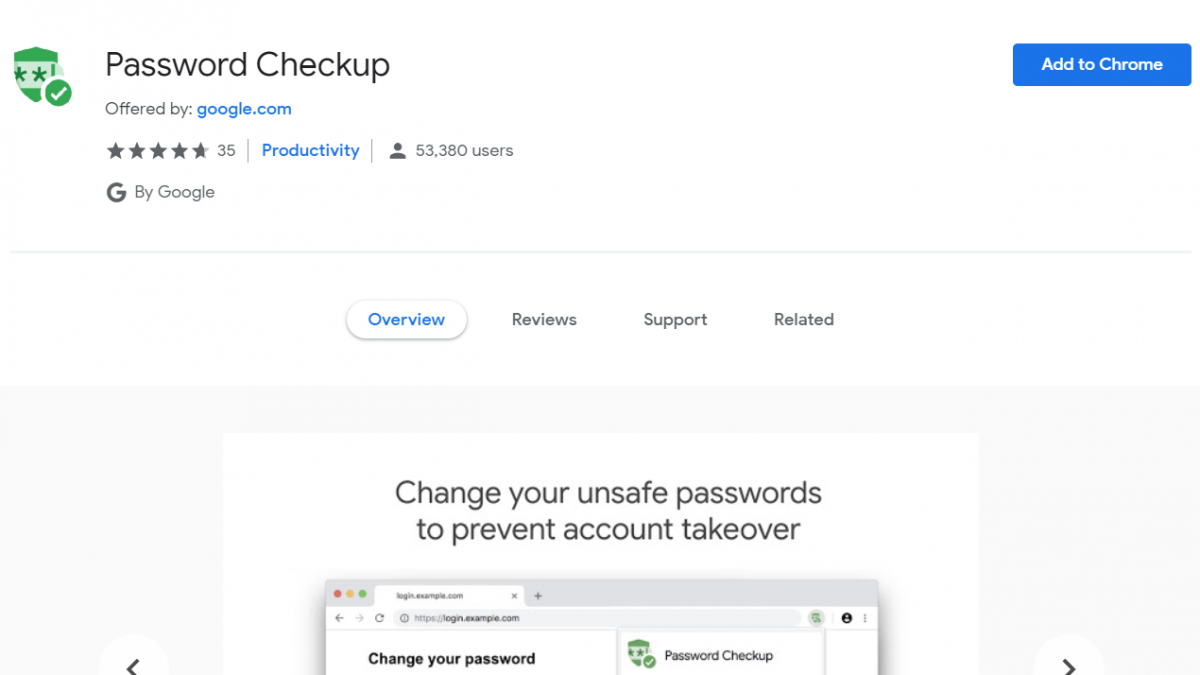Open the google.com publisher link

point(244,109)
